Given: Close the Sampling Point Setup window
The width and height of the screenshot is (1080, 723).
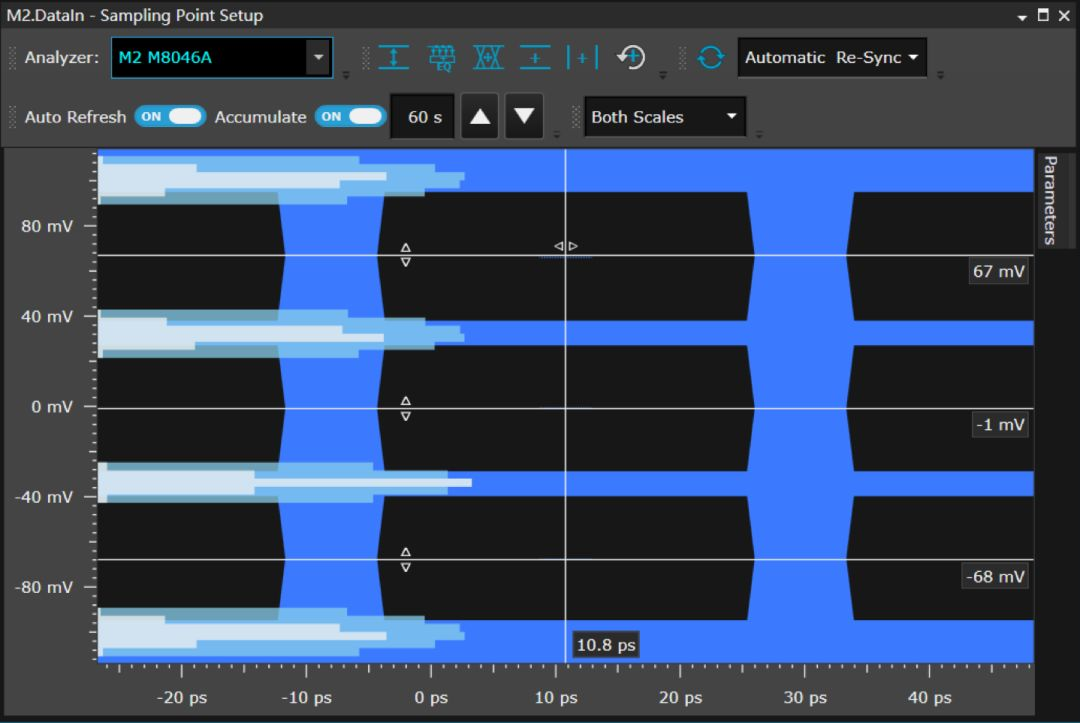Looking at the screenshot, I should tap(1064, 15).
